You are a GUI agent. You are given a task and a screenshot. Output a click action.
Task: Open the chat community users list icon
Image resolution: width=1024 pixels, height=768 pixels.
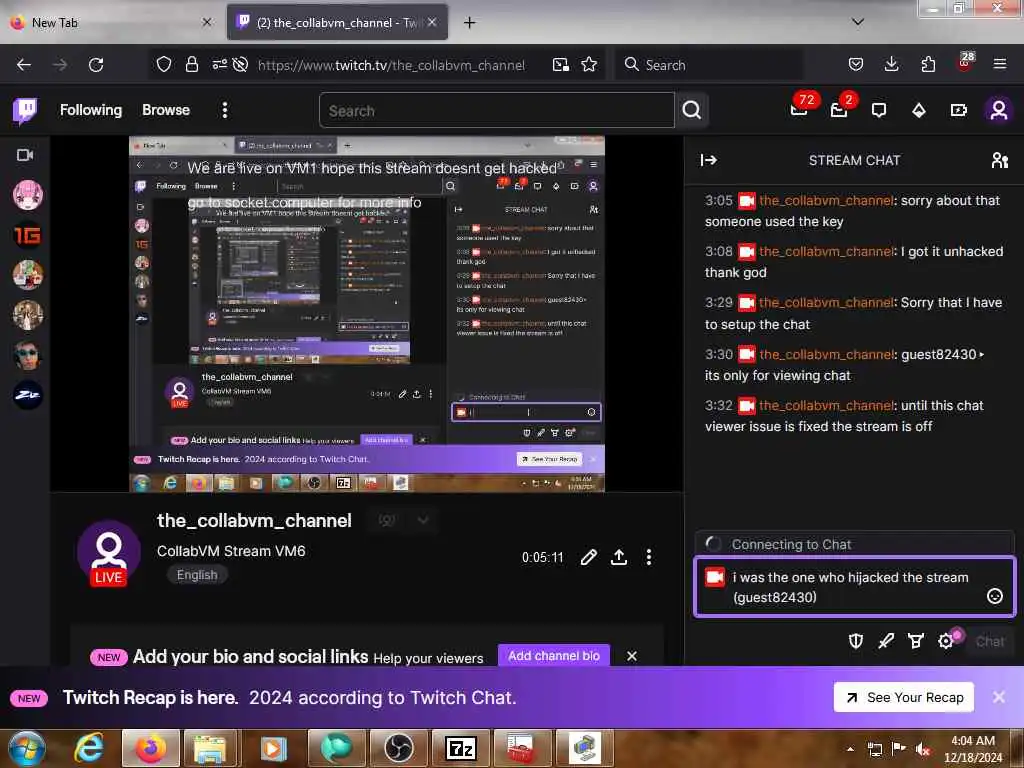pyautogui.click(x=999, y=160)
